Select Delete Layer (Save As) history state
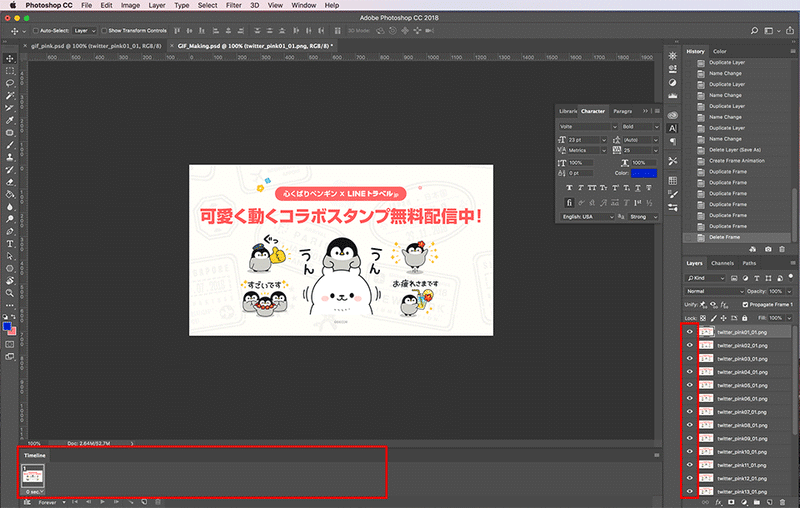 [737, 150]
